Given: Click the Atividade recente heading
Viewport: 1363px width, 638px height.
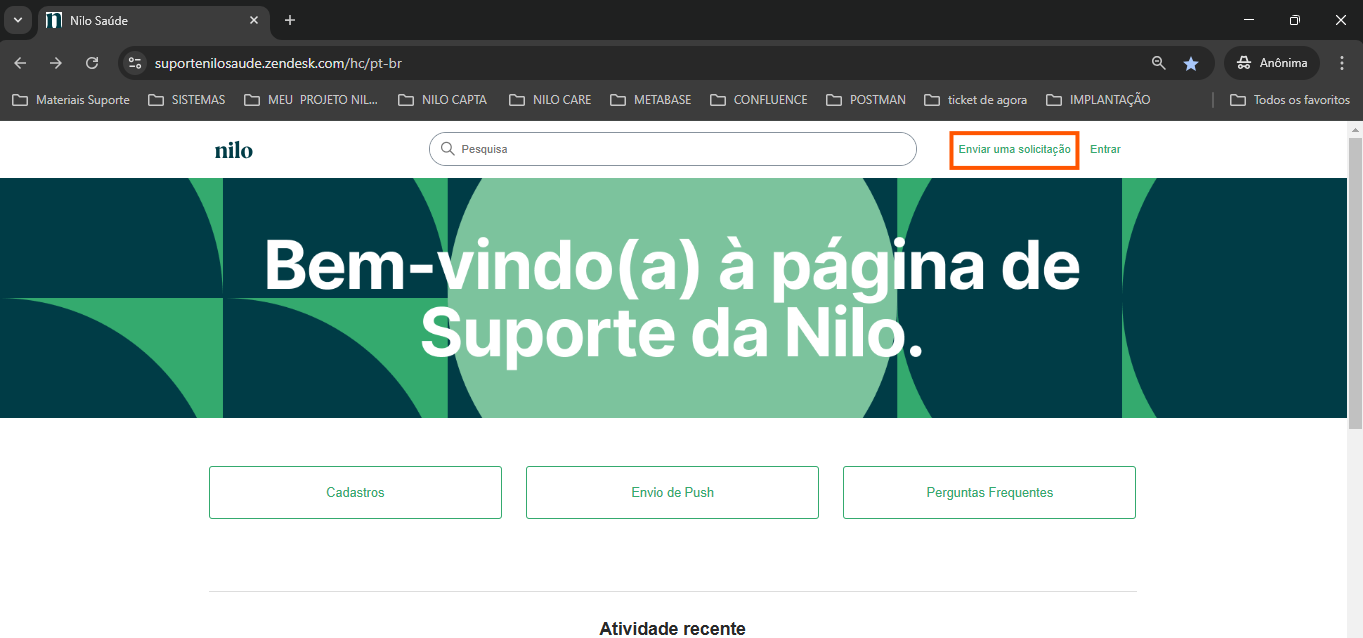Looking at the screenshot, I should coord(672,628).
